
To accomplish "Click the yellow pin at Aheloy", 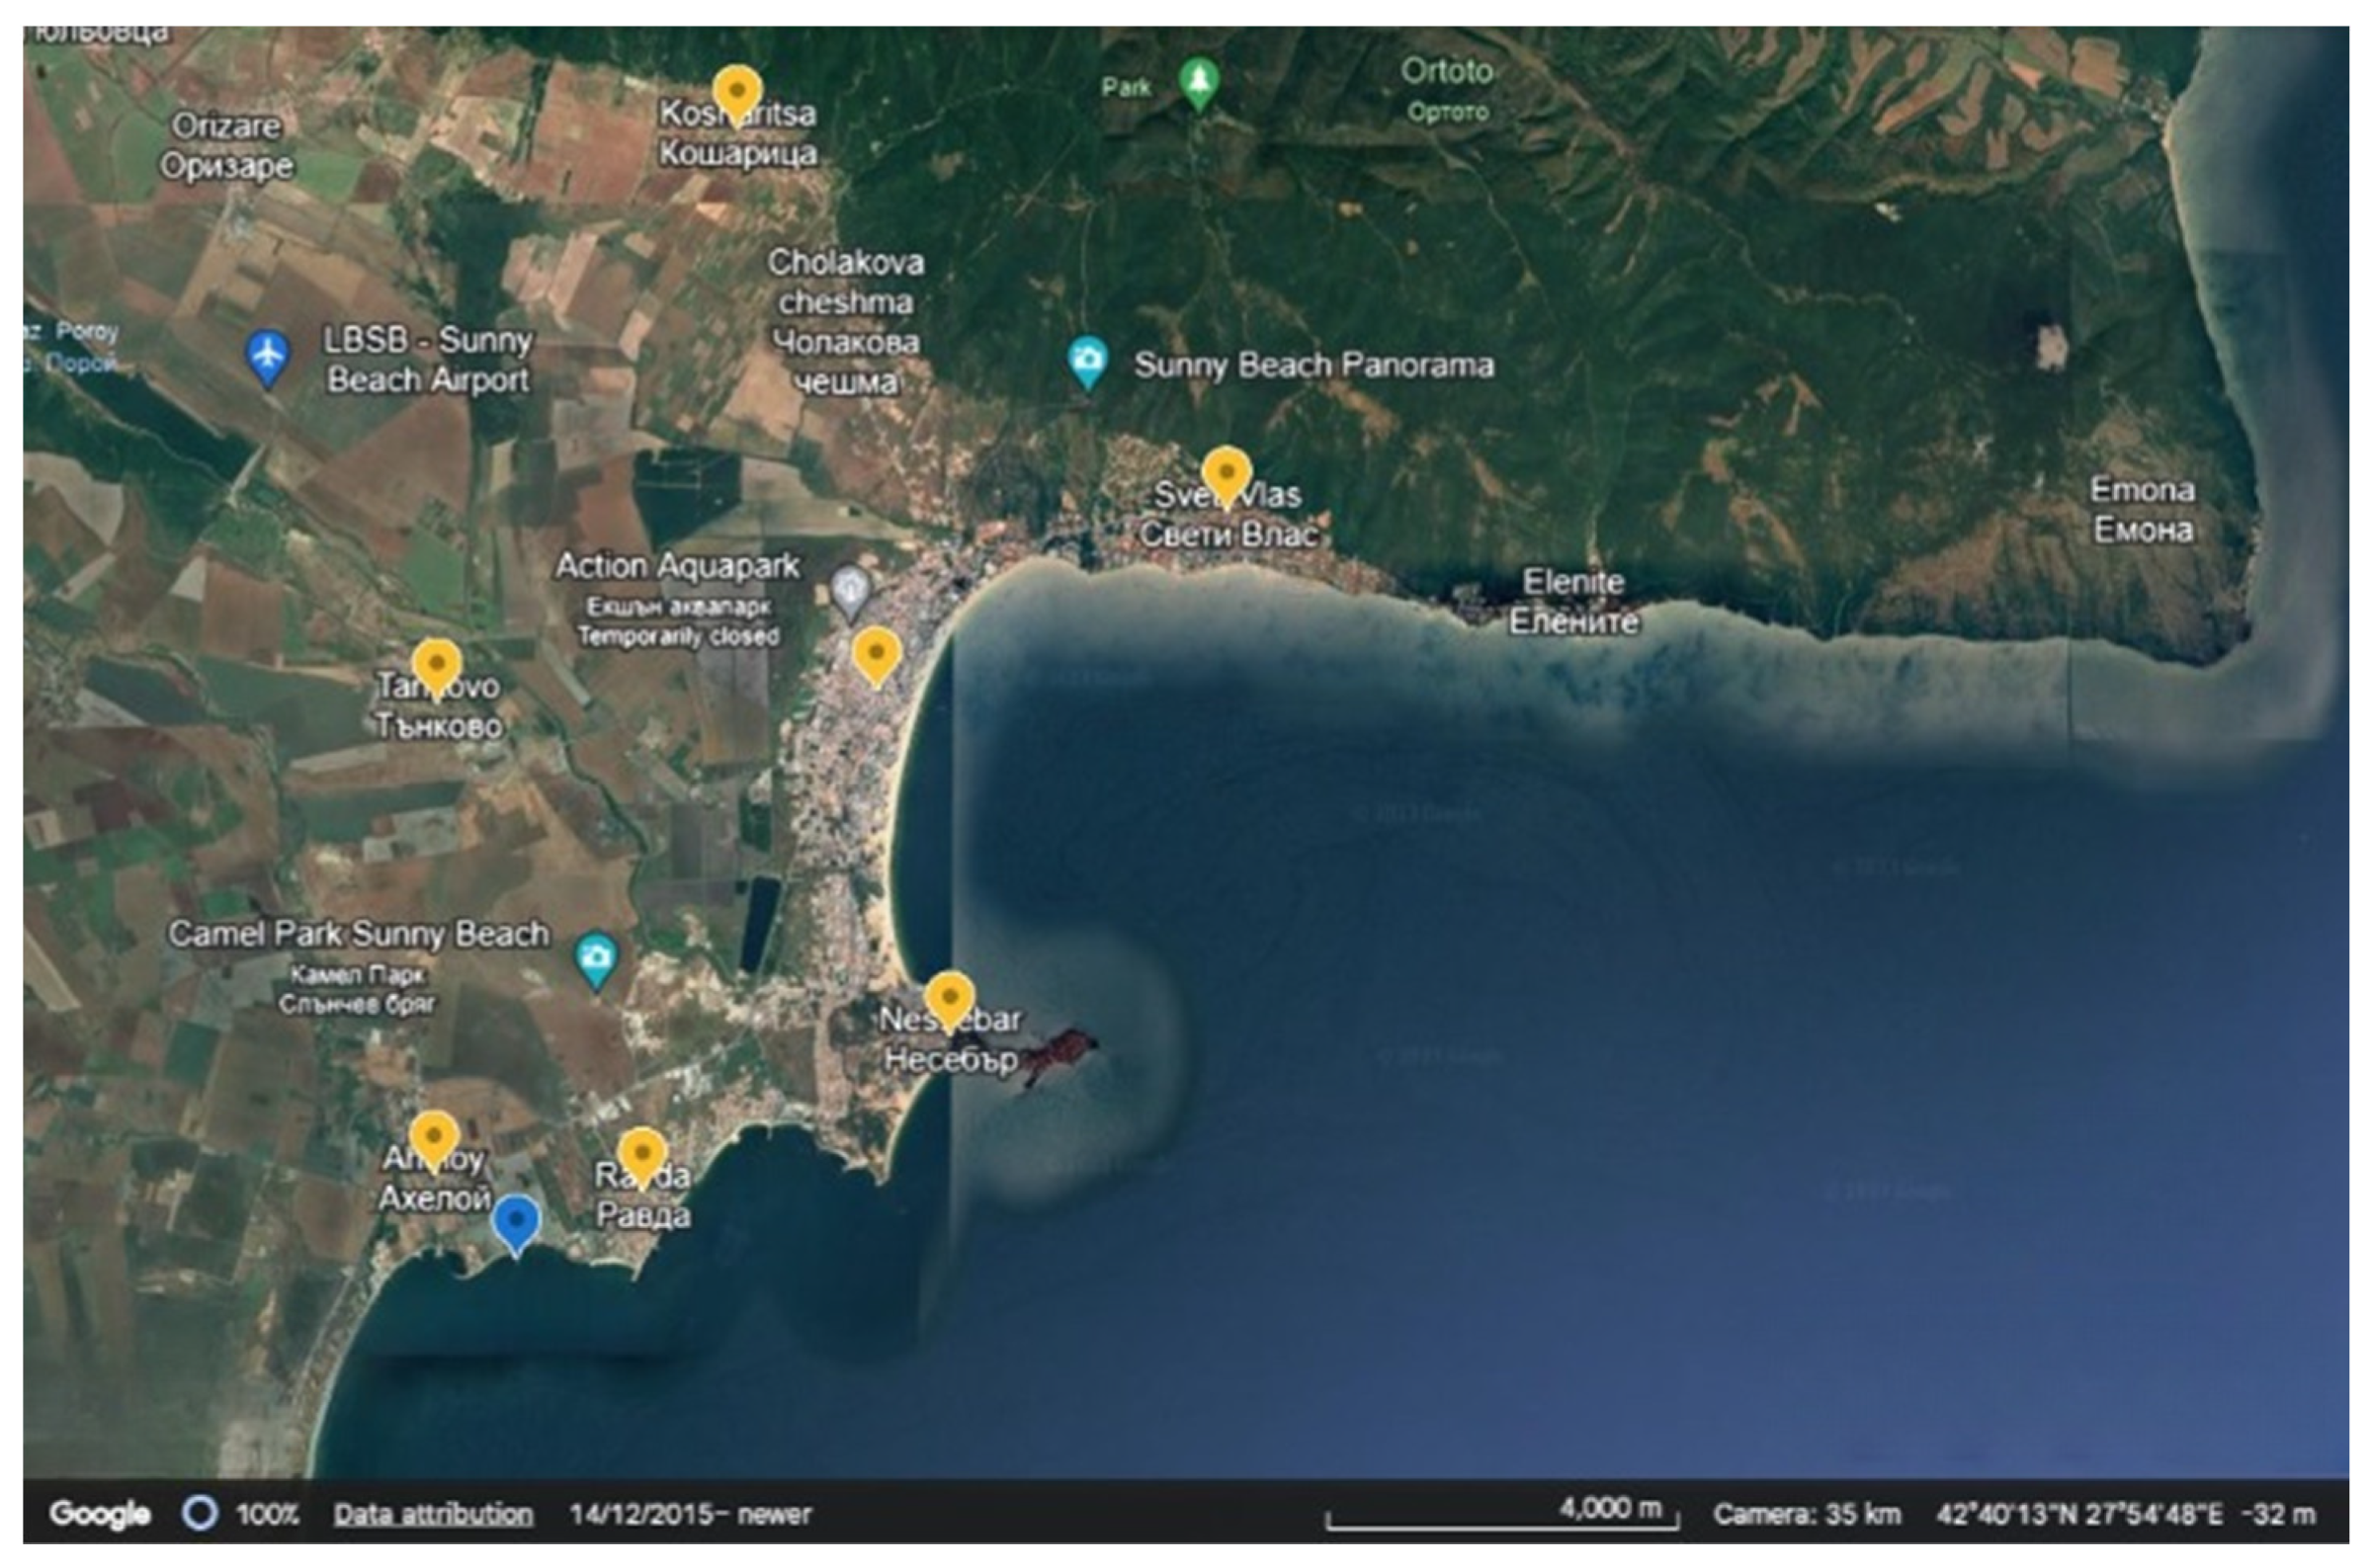I will click(x=433, y=1138).
